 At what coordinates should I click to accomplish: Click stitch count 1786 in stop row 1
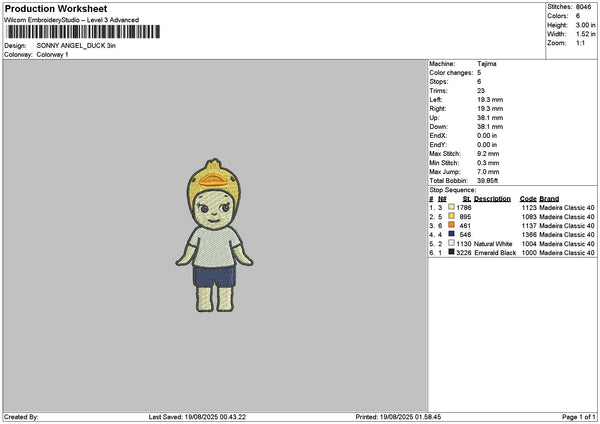[x=464, y=208]
